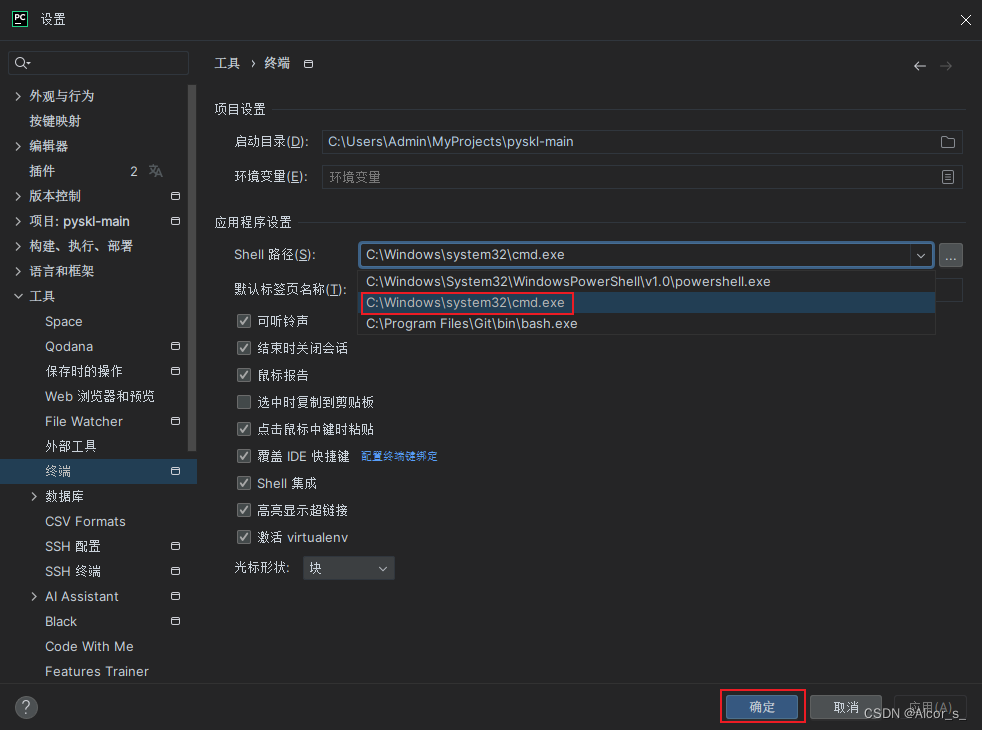Open the Shell 路径 browse (...) icon

(950, 255)
